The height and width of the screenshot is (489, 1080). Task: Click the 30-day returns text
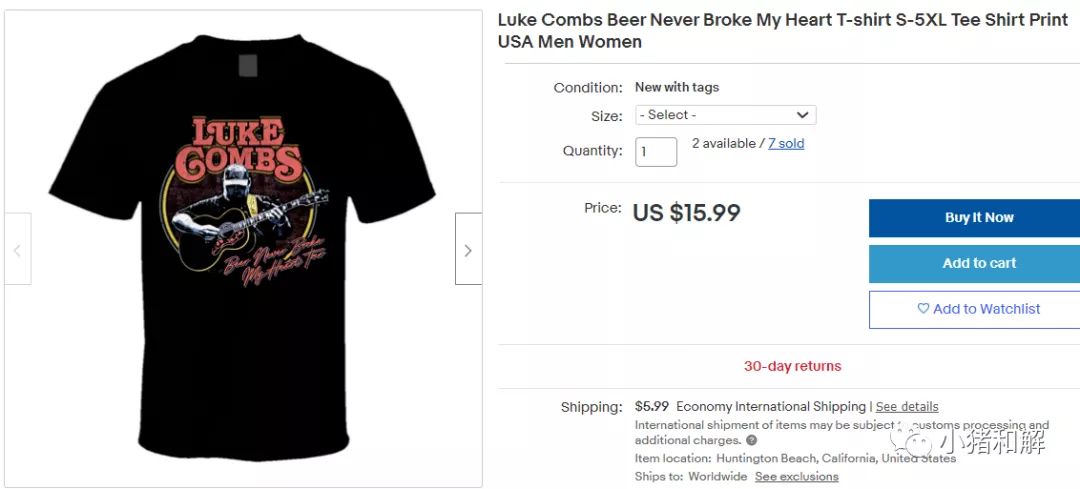pos(792,366)
